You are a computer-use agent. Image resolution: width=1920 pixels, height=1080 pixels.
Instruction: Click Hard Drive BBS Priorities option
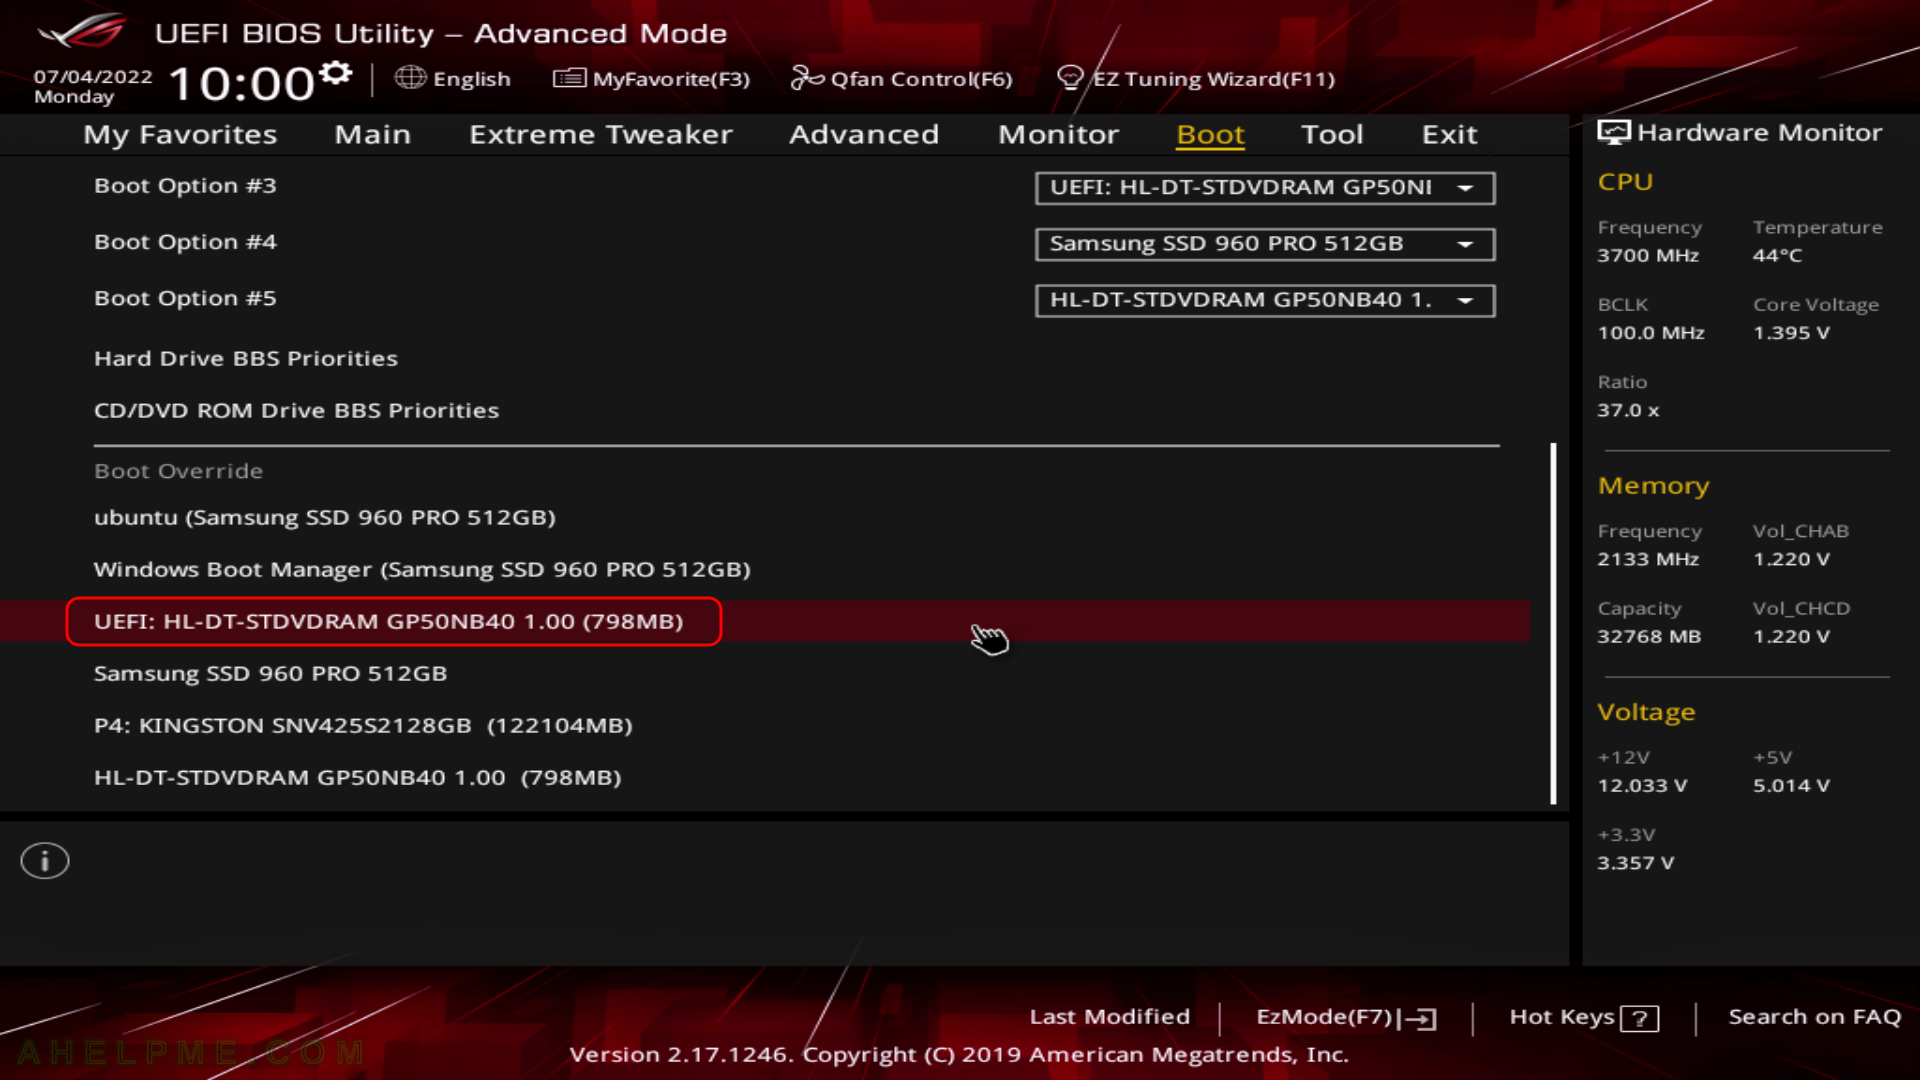(x=245, y=357)
